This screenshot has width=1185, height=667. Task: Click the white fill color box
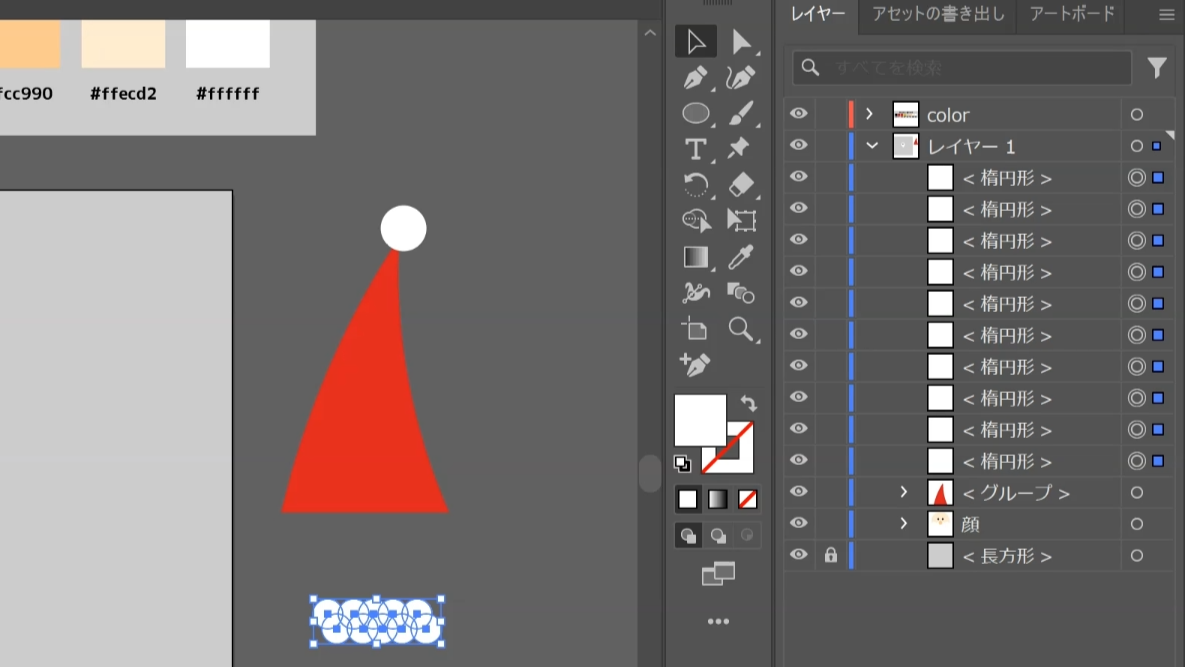699,419
